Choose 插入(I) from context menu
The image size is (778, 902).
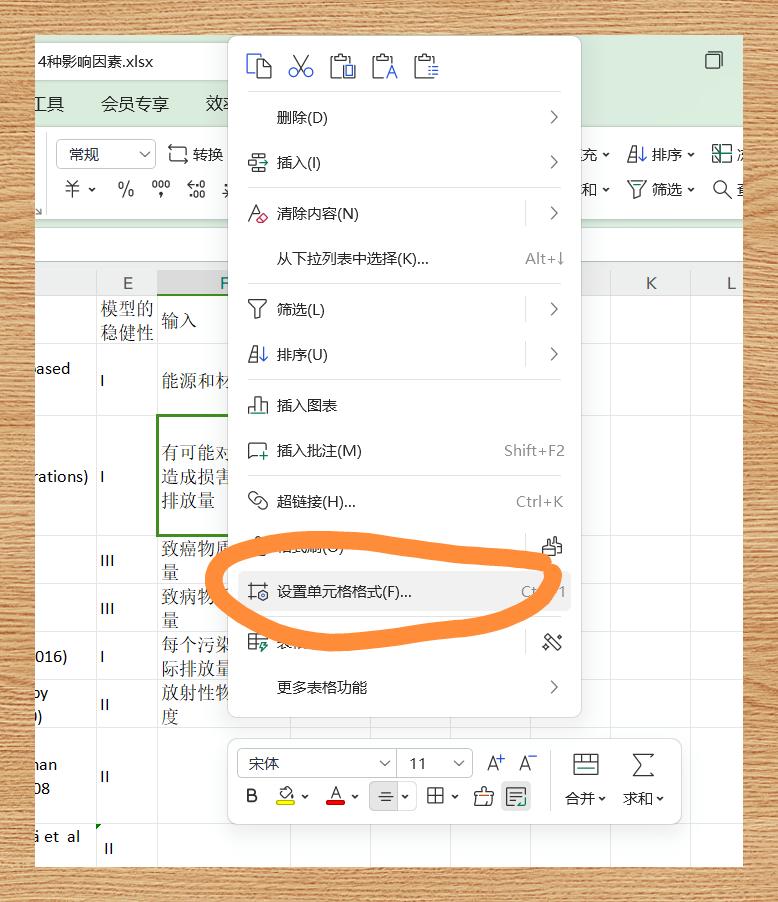point(403,163)
